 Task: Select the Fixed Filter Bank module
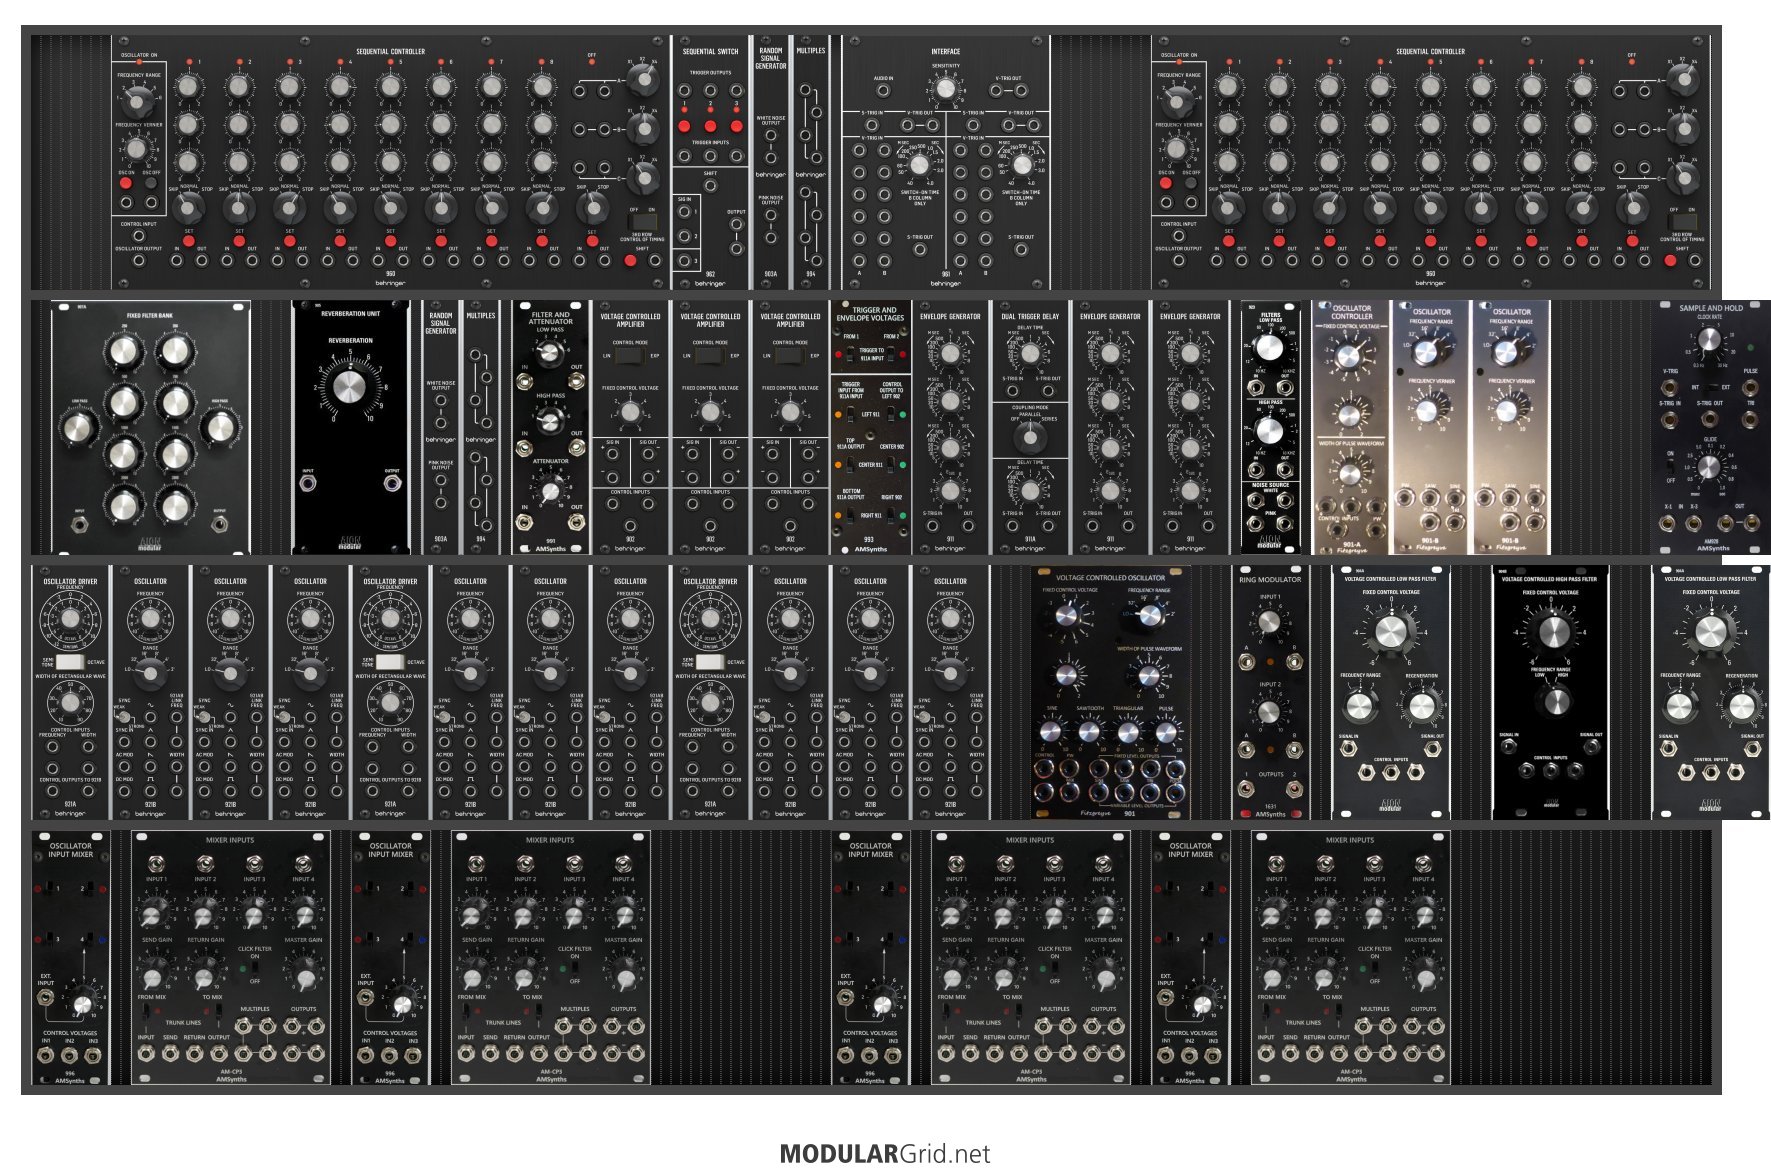tap(150, 427)
